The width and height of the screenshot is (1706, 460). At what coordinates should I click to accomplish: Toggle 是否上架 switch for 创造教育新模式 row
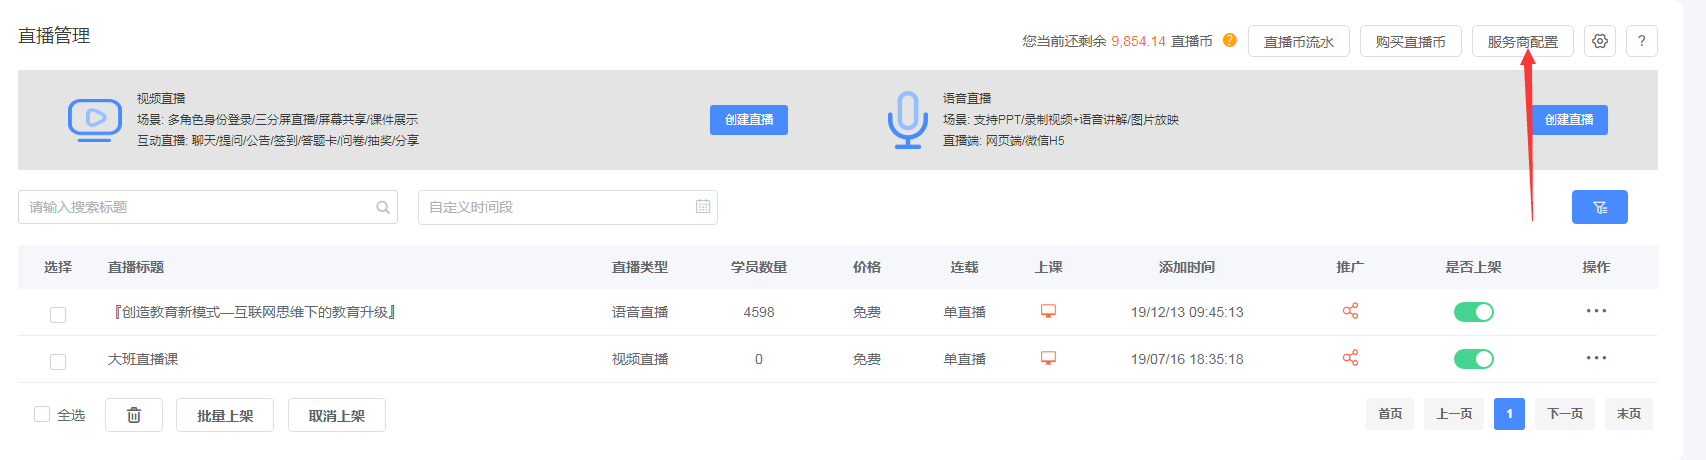[1473, 312]
